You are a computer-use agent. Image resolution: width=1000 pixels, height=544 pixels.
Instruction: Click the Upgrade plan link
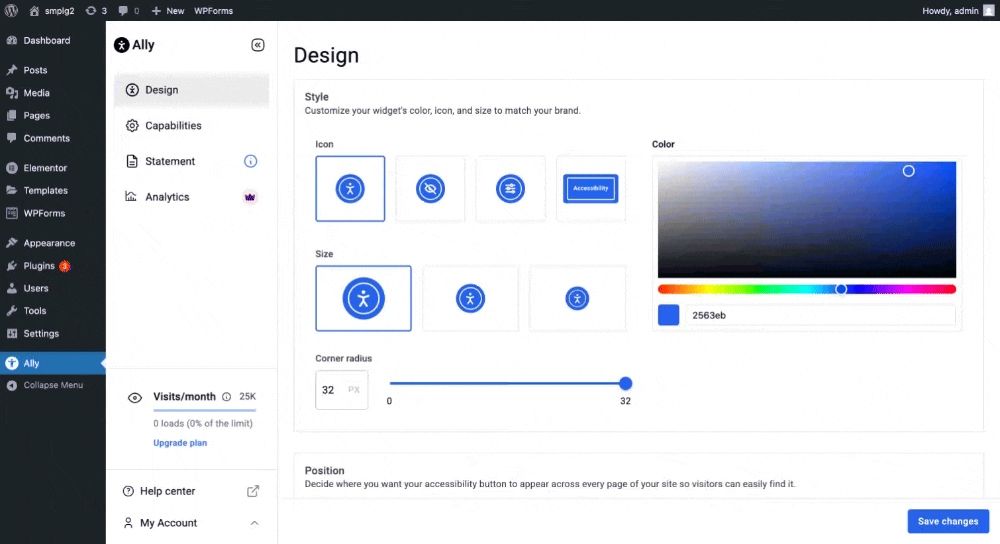180,442
